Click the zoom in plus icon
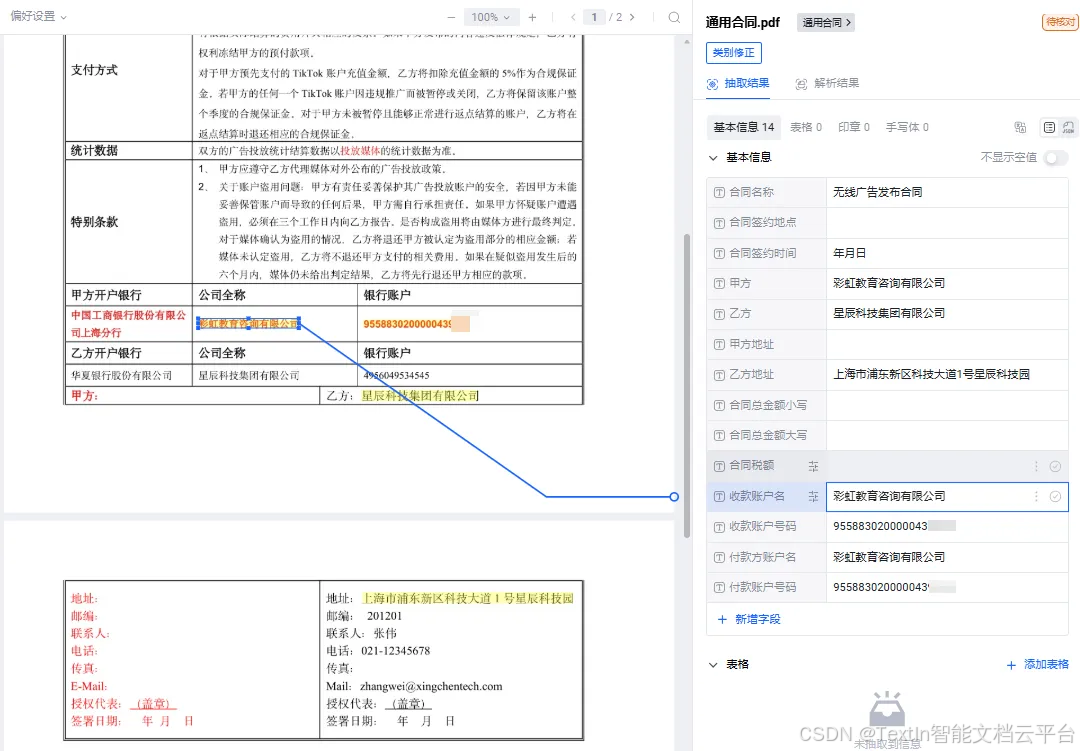This screenshot has height=751, width=1080. pos(532,17)
